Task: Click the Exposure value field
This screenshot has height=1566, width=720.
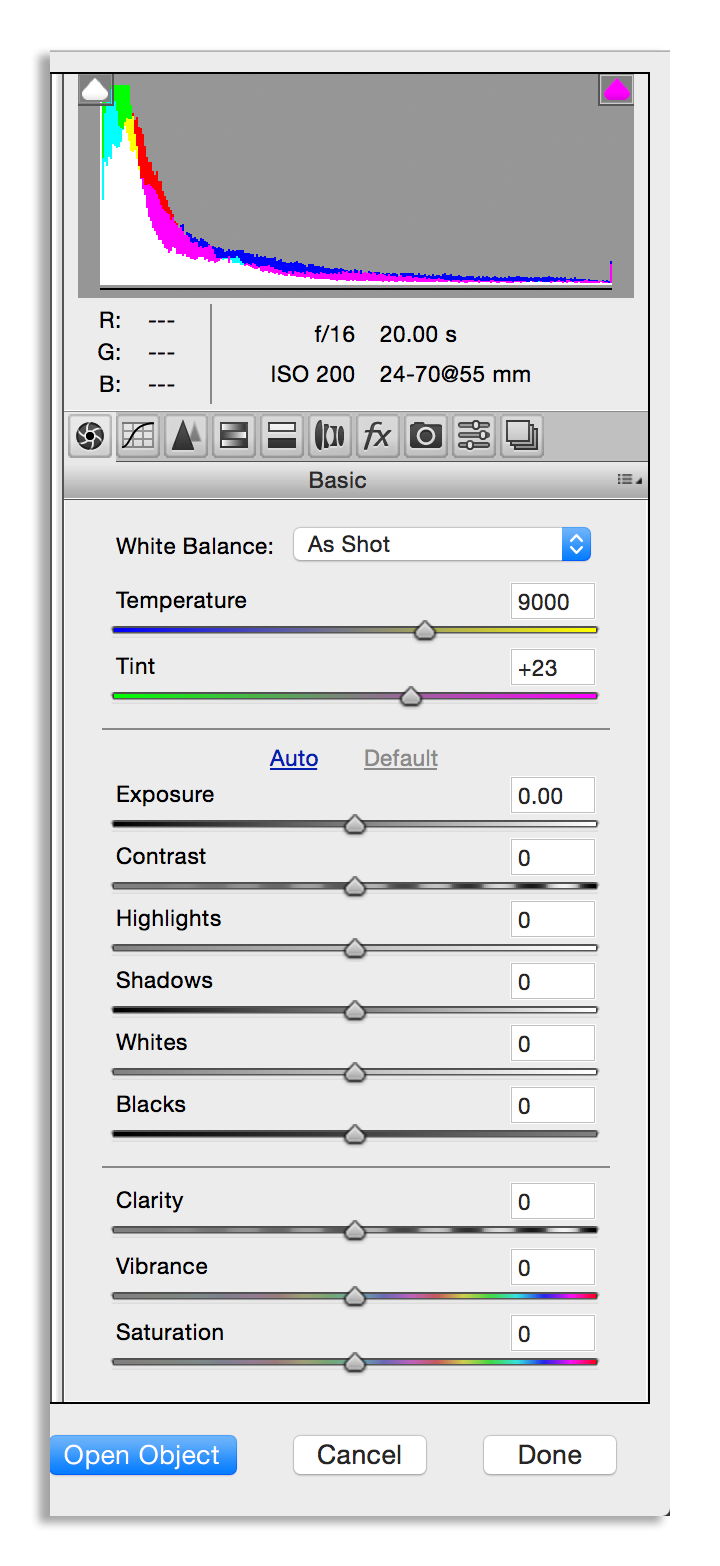Action: (552, 796)
